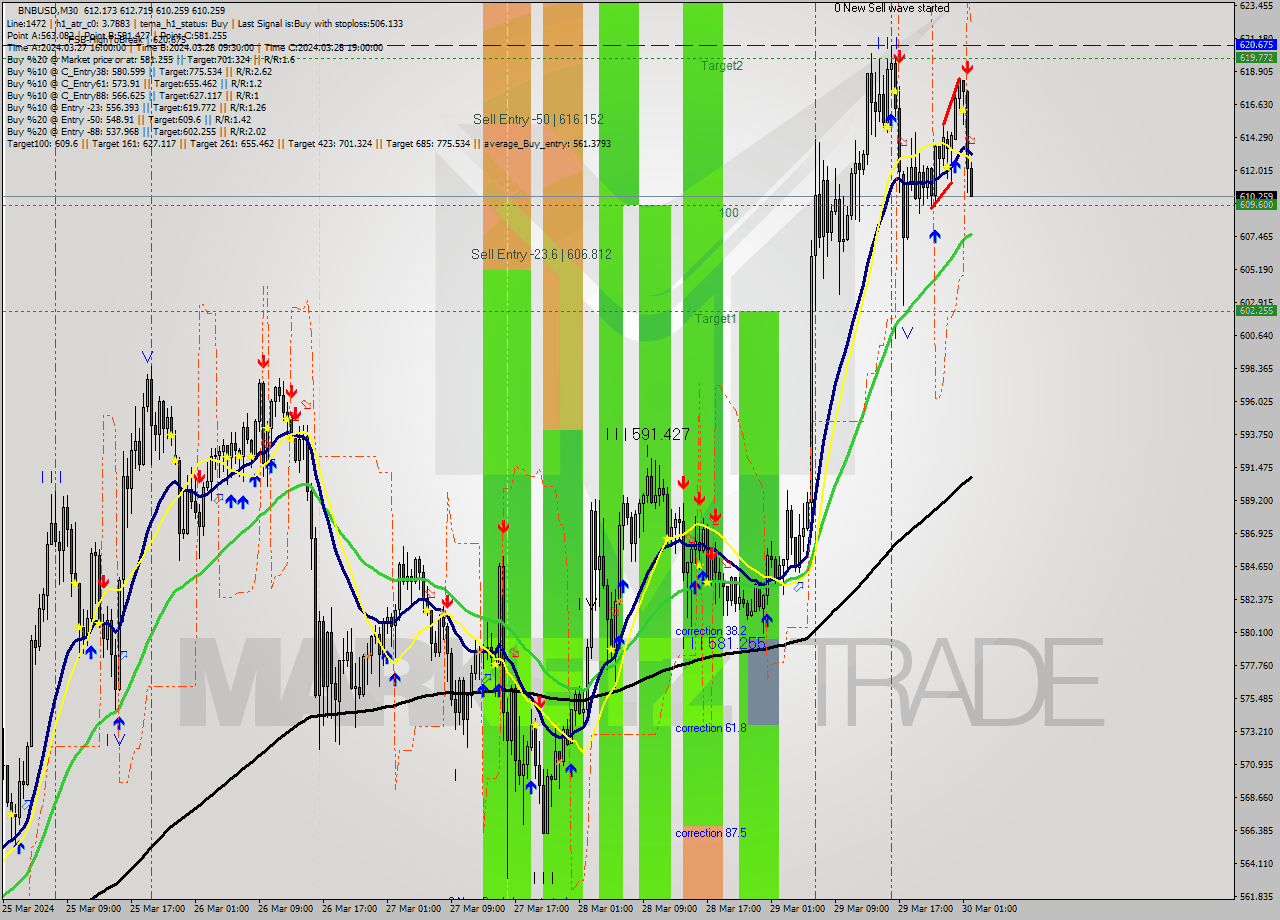Click the '29 Mar 17:00' time axis label

point(924,909)
